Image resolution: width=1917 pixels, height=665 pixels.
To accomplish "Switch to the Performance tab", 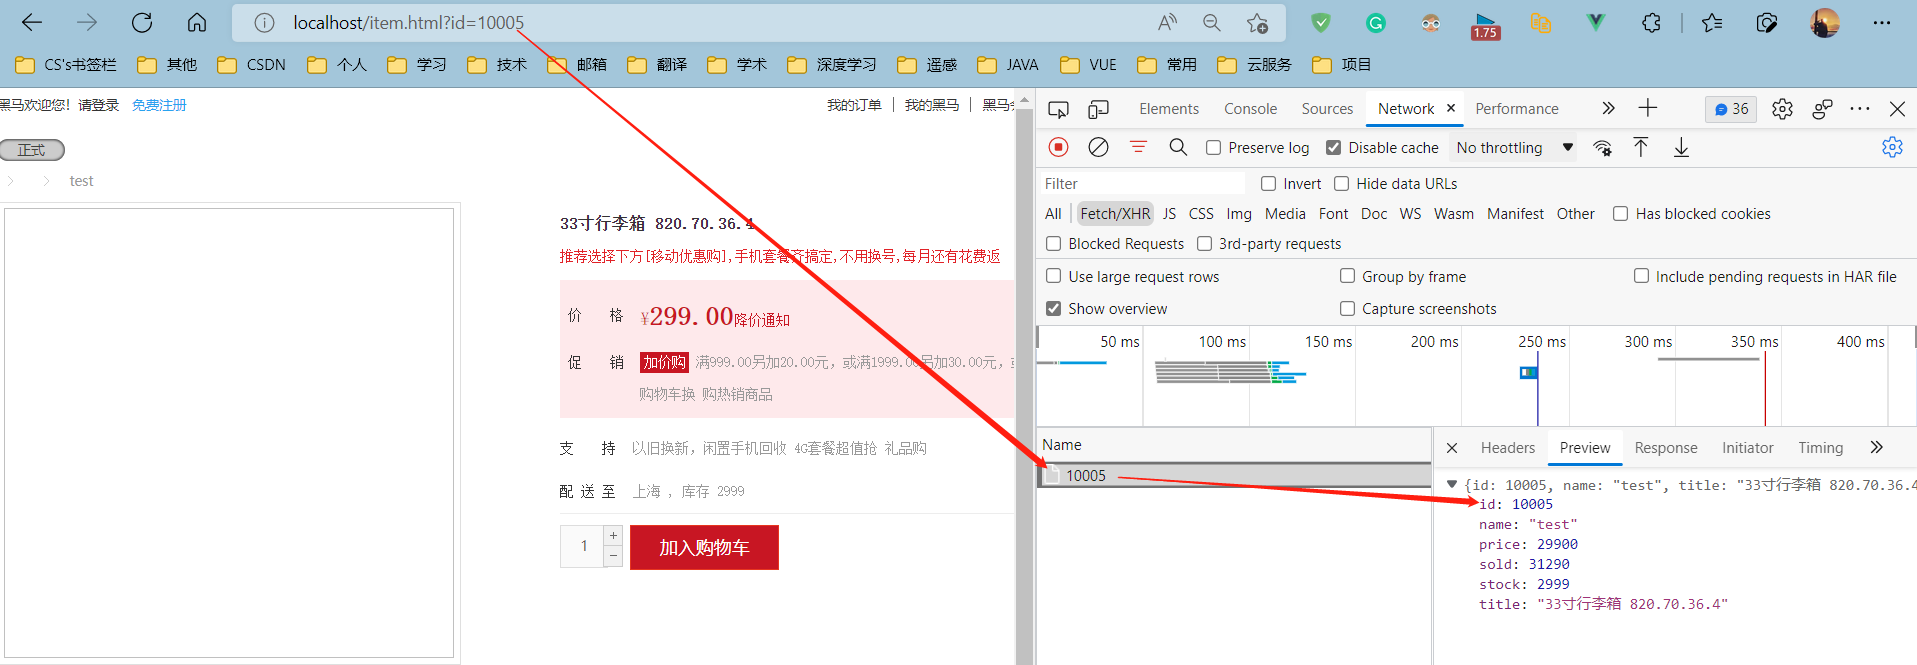I will [1516, 109].
